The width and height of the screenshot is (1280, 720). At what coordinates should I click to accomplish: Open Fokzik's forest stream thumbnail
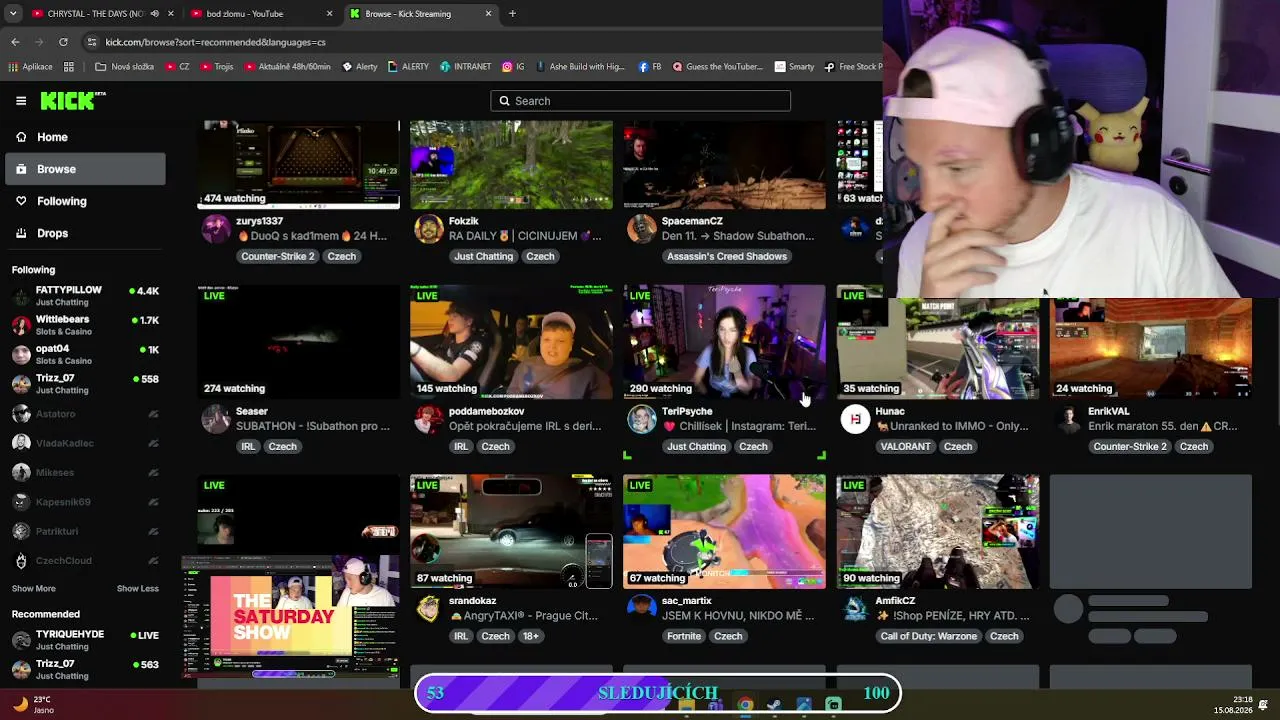click(x=511, y=165)
